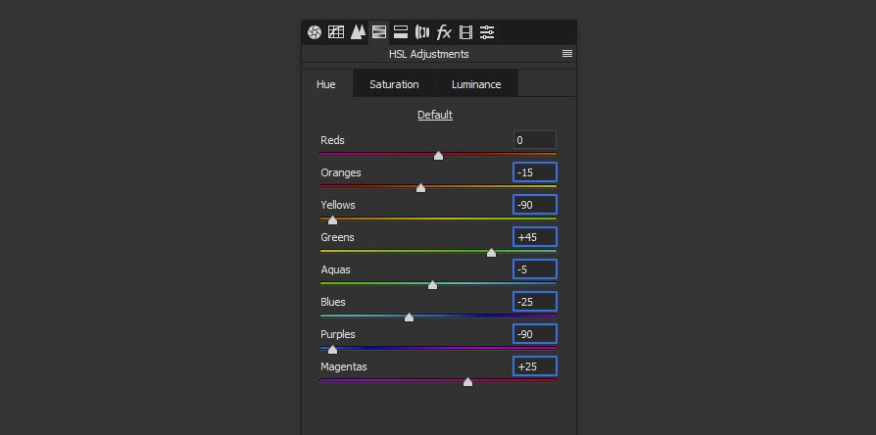Viewport: 876px width, 435px height.
Task: Focus the Blues value field showing -25
Action: (x=535, y=302)
